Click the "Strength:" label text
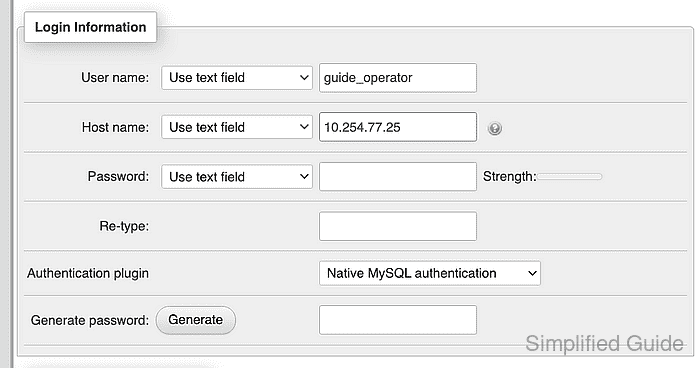Screen dimensions: 700x368 tap(509, 176)
